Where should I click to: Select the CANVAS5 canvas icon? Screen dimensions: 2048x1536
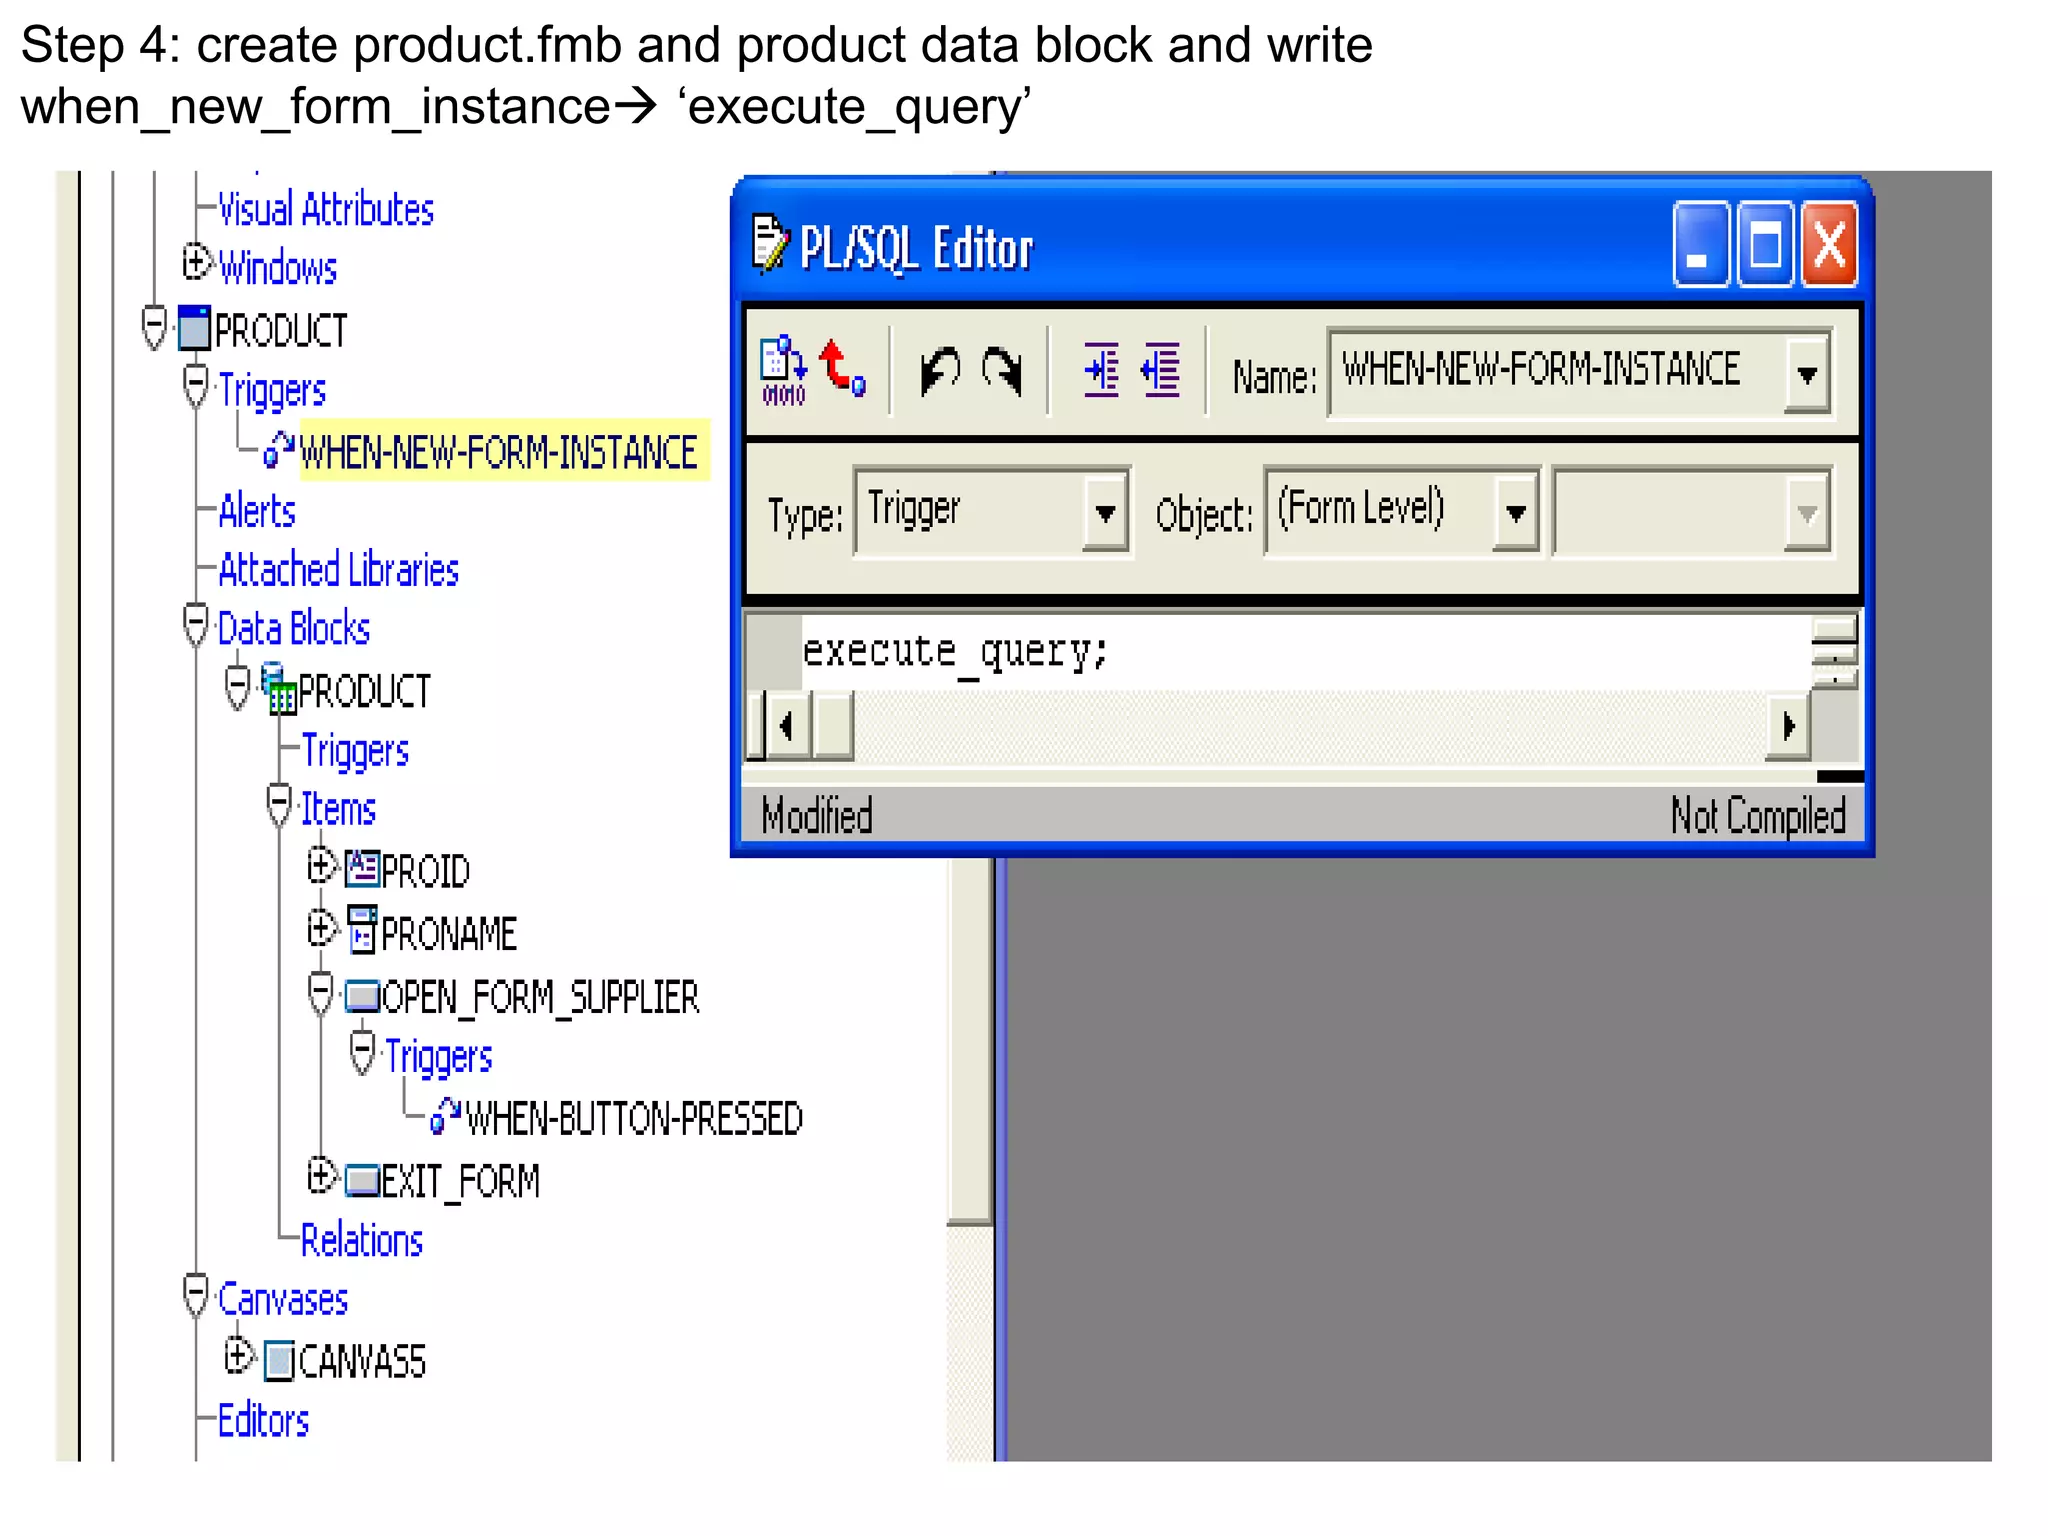click(279, 1361)
